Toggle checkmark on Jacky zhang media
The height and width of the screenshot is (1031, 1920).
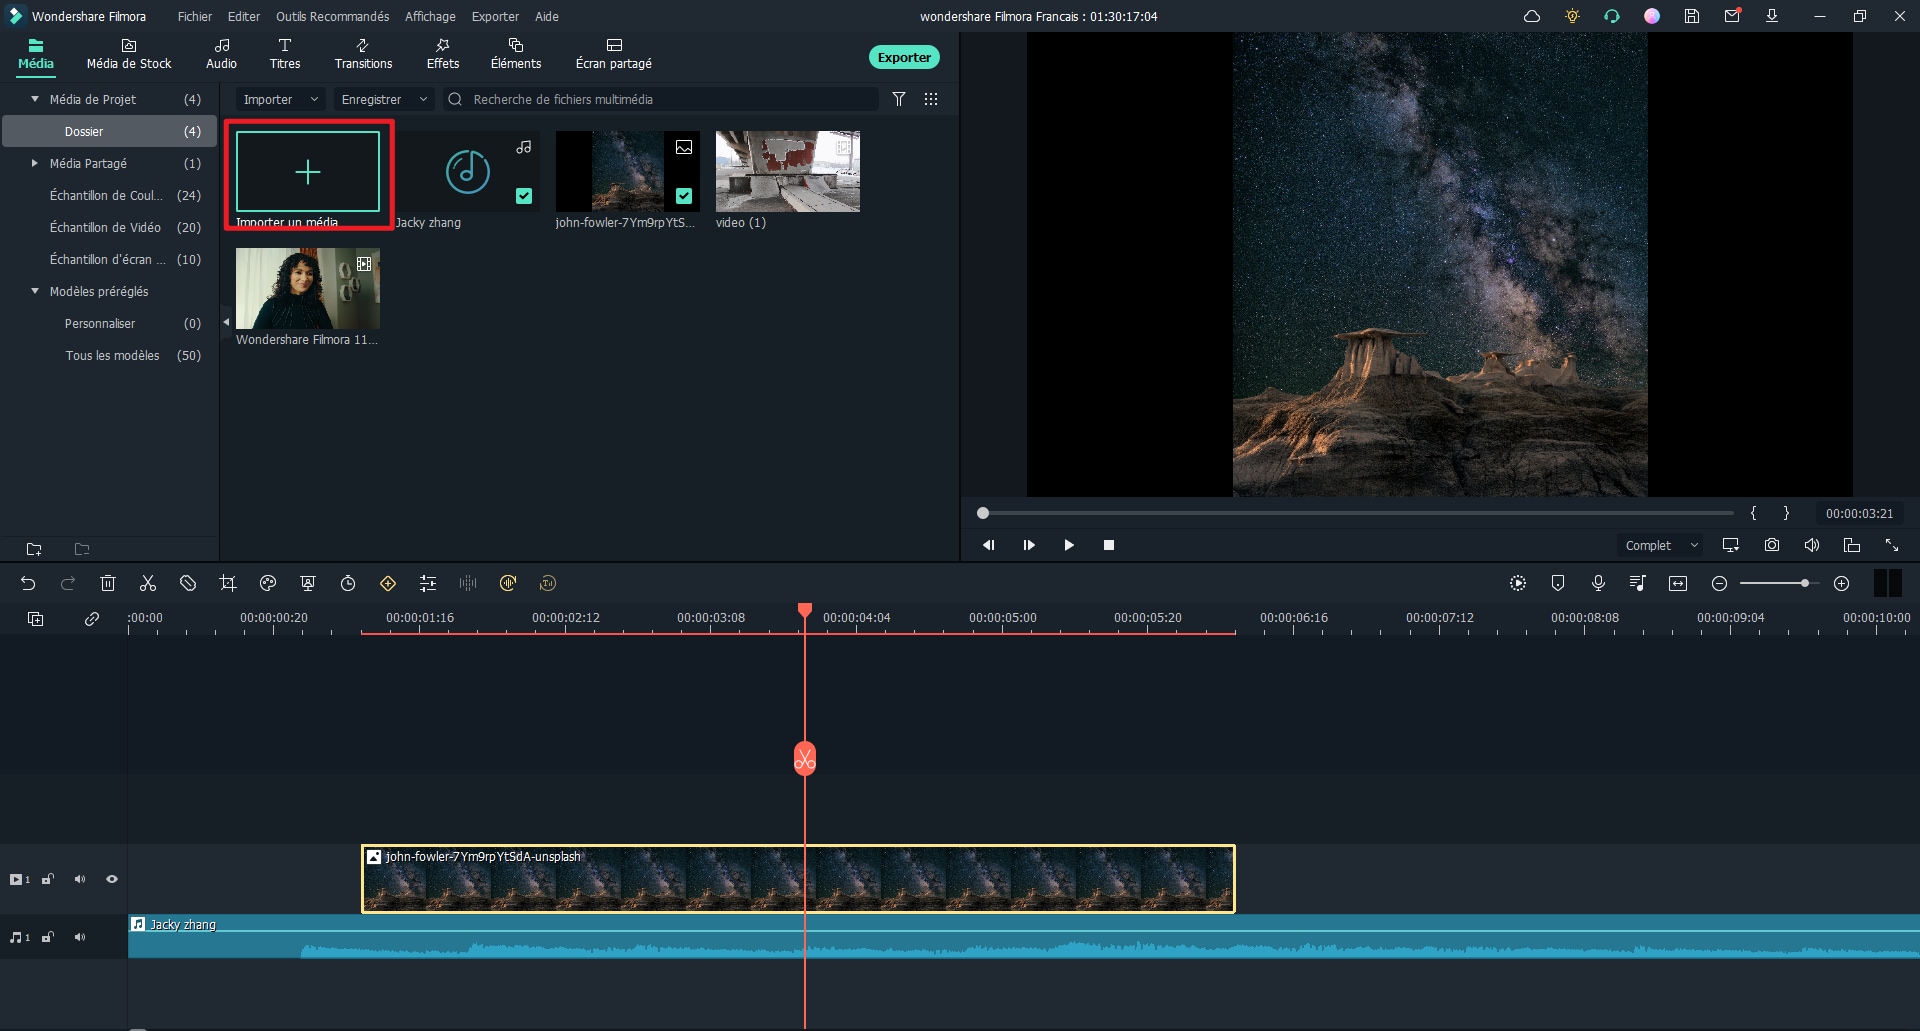[x=524, y=196]
